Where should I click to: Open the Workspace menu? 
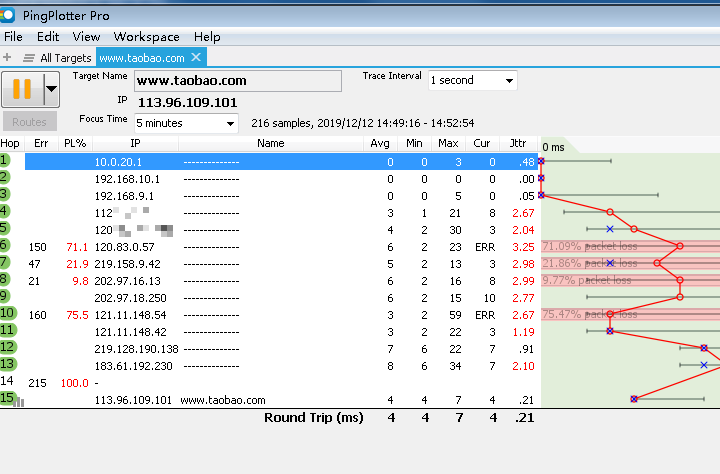[146, 37]
